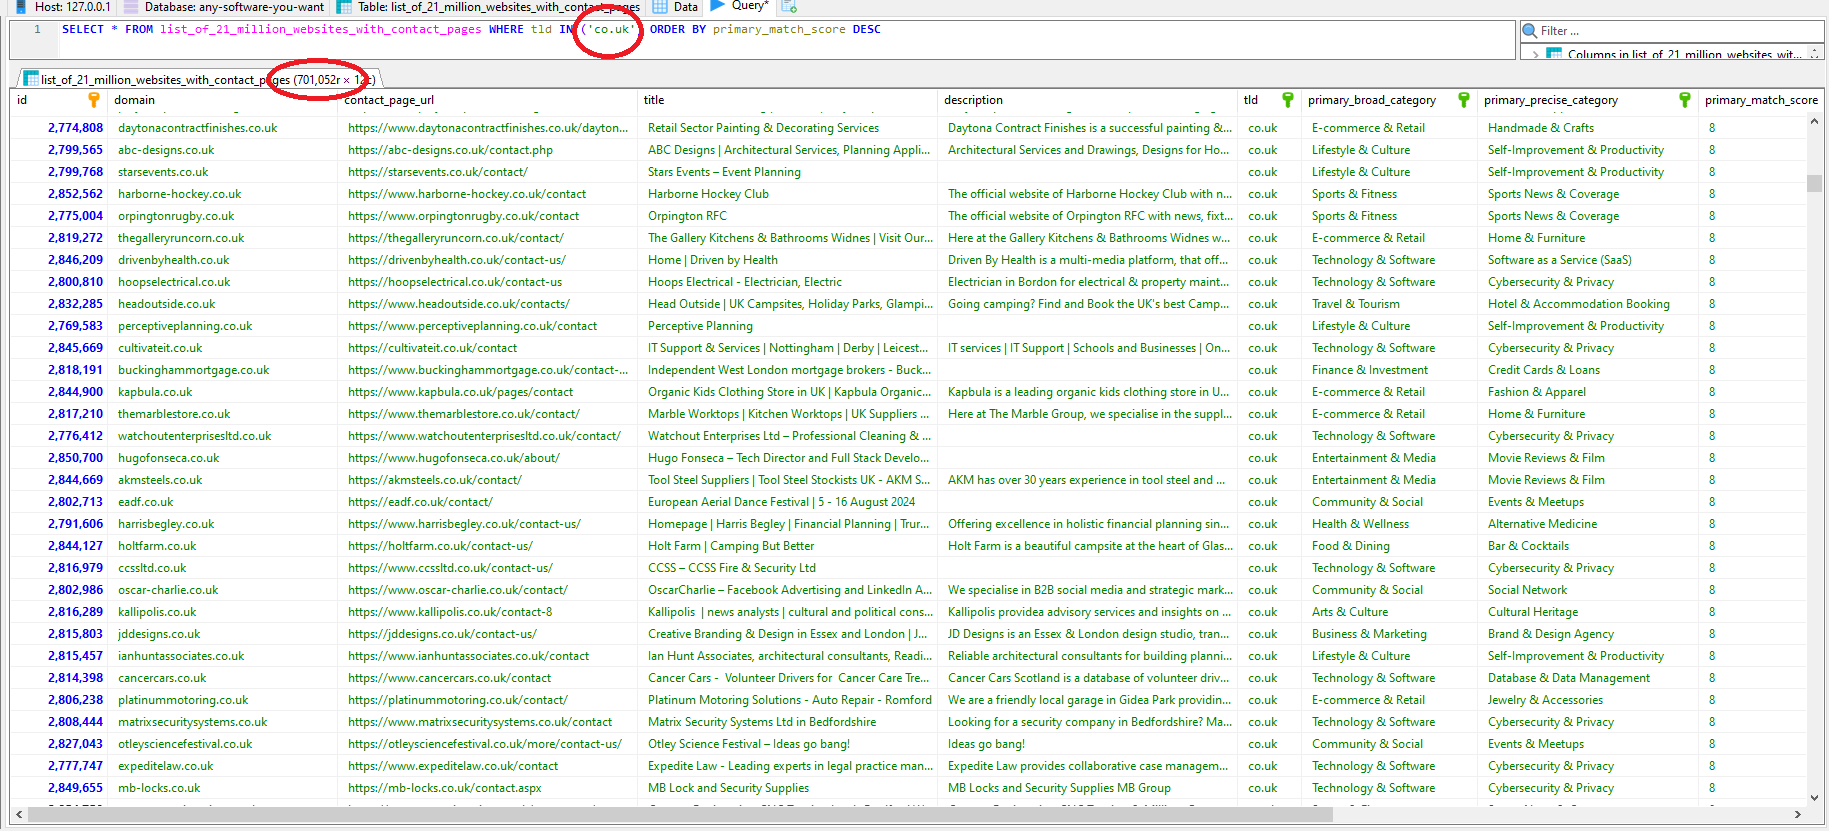Click the vertical scrollbar down arrow
This screenshot has height=831, width=1829.
[1814, 797]
